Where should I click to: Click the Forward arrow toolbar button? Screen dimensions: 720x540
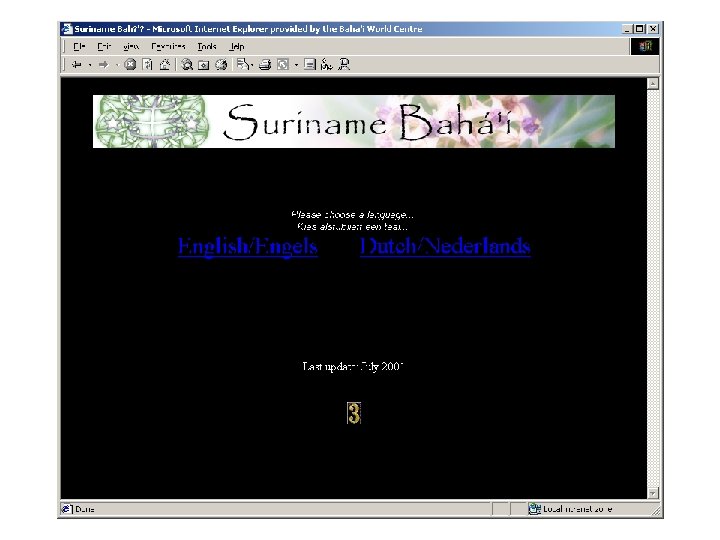pyautogui.click(x=103, y=65)
